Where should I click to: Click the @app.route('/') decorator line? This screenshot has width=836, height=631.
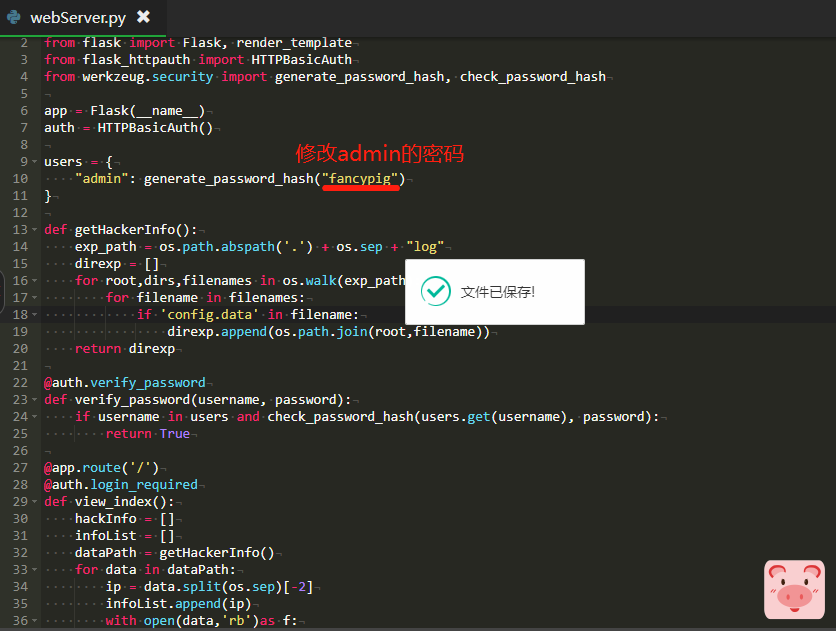(102, 467)
